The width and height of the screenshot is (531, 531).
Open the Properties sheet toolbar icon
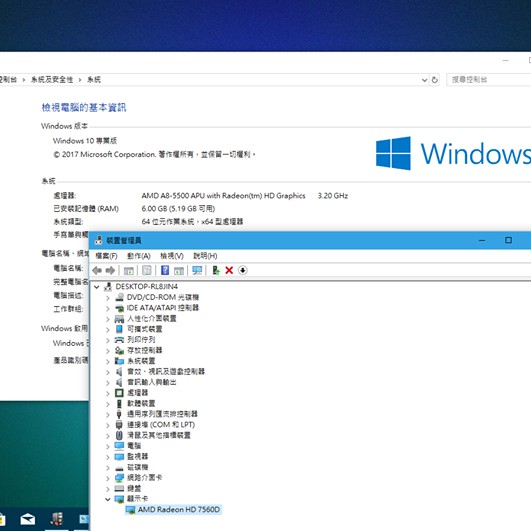147,270
